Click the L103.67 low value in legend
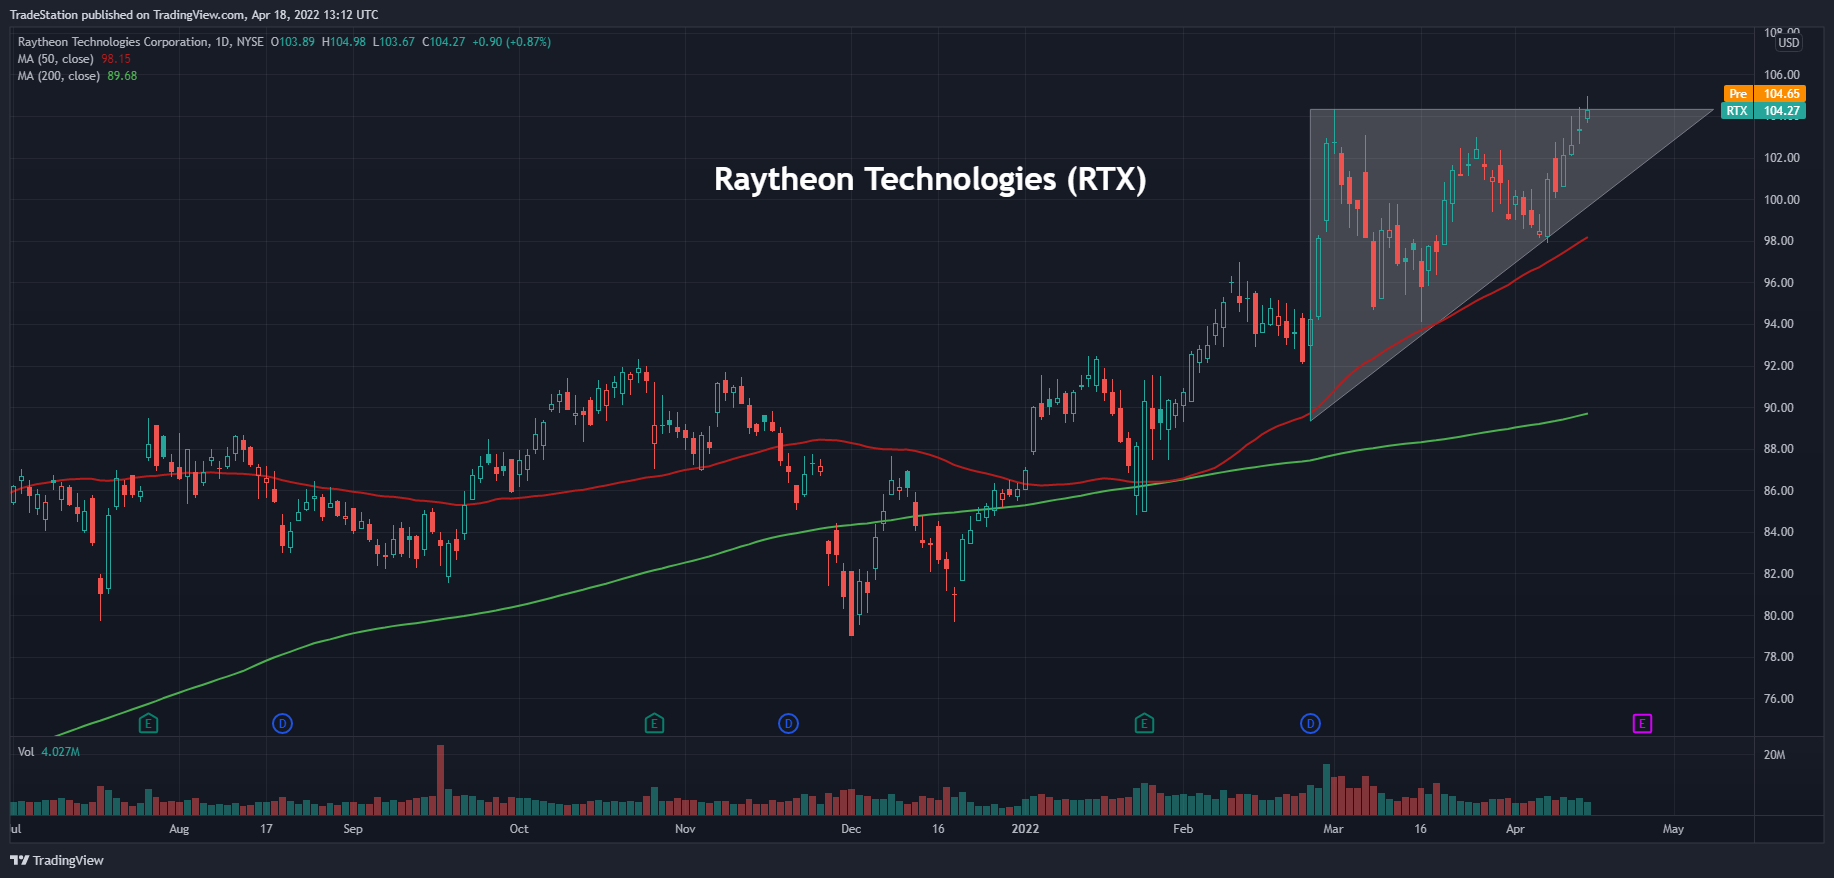This screenshot has height=878, width=1834. 393,42
